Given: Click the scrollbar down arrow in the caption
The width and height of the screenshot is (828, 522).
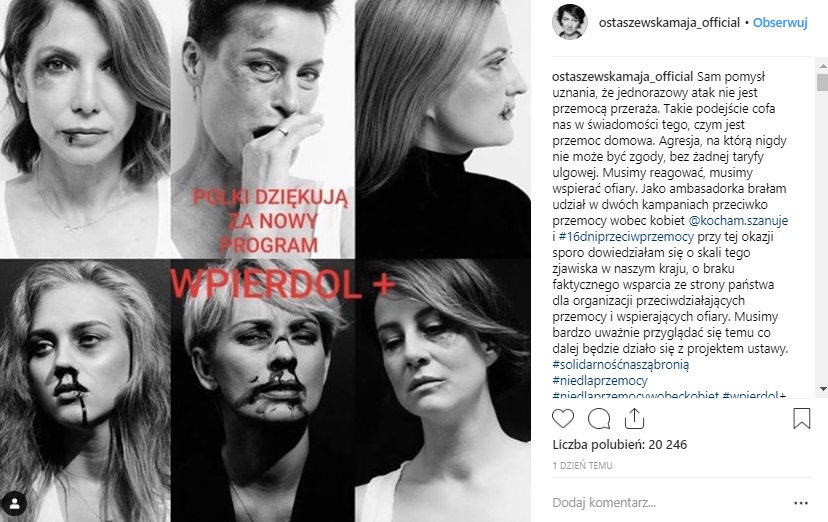Looking at the screenshot, I should (x=822, y=389).
